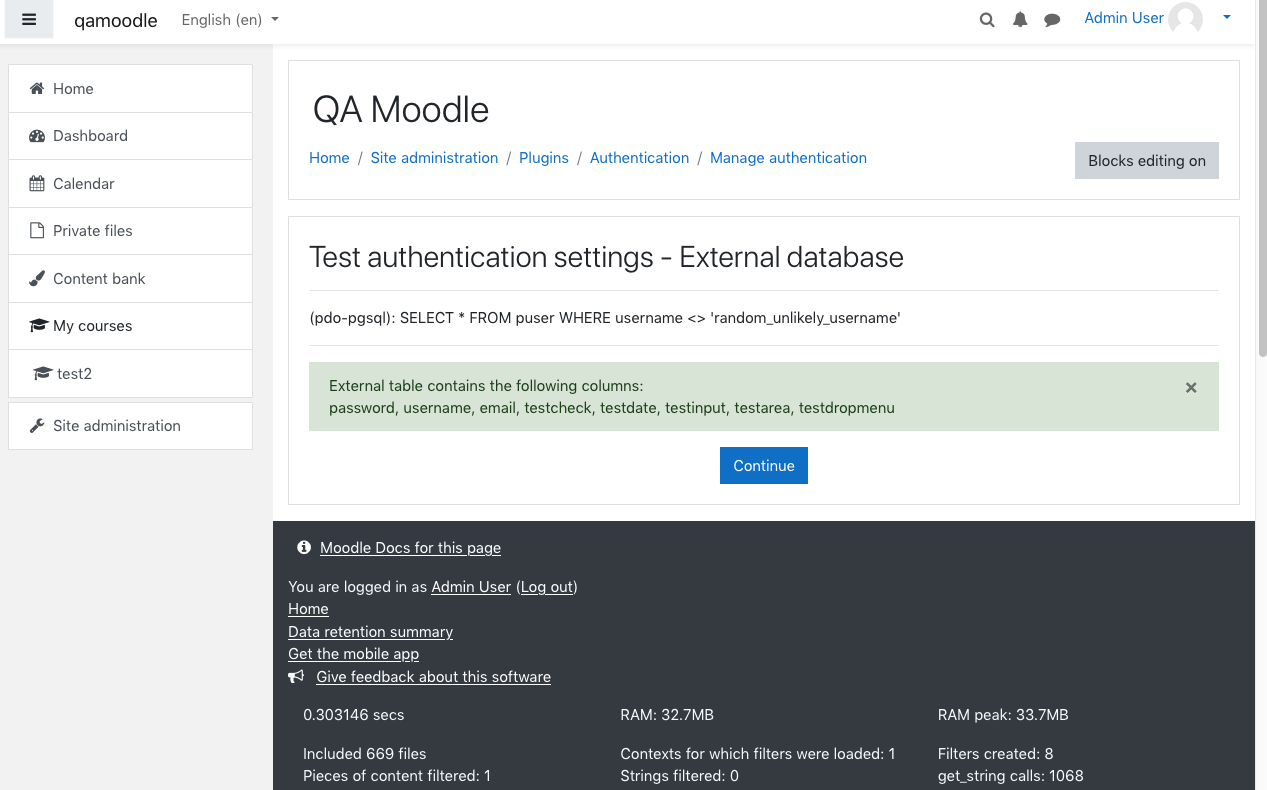Click the 'QA Moodle' page heading

[x=401, y=109]
